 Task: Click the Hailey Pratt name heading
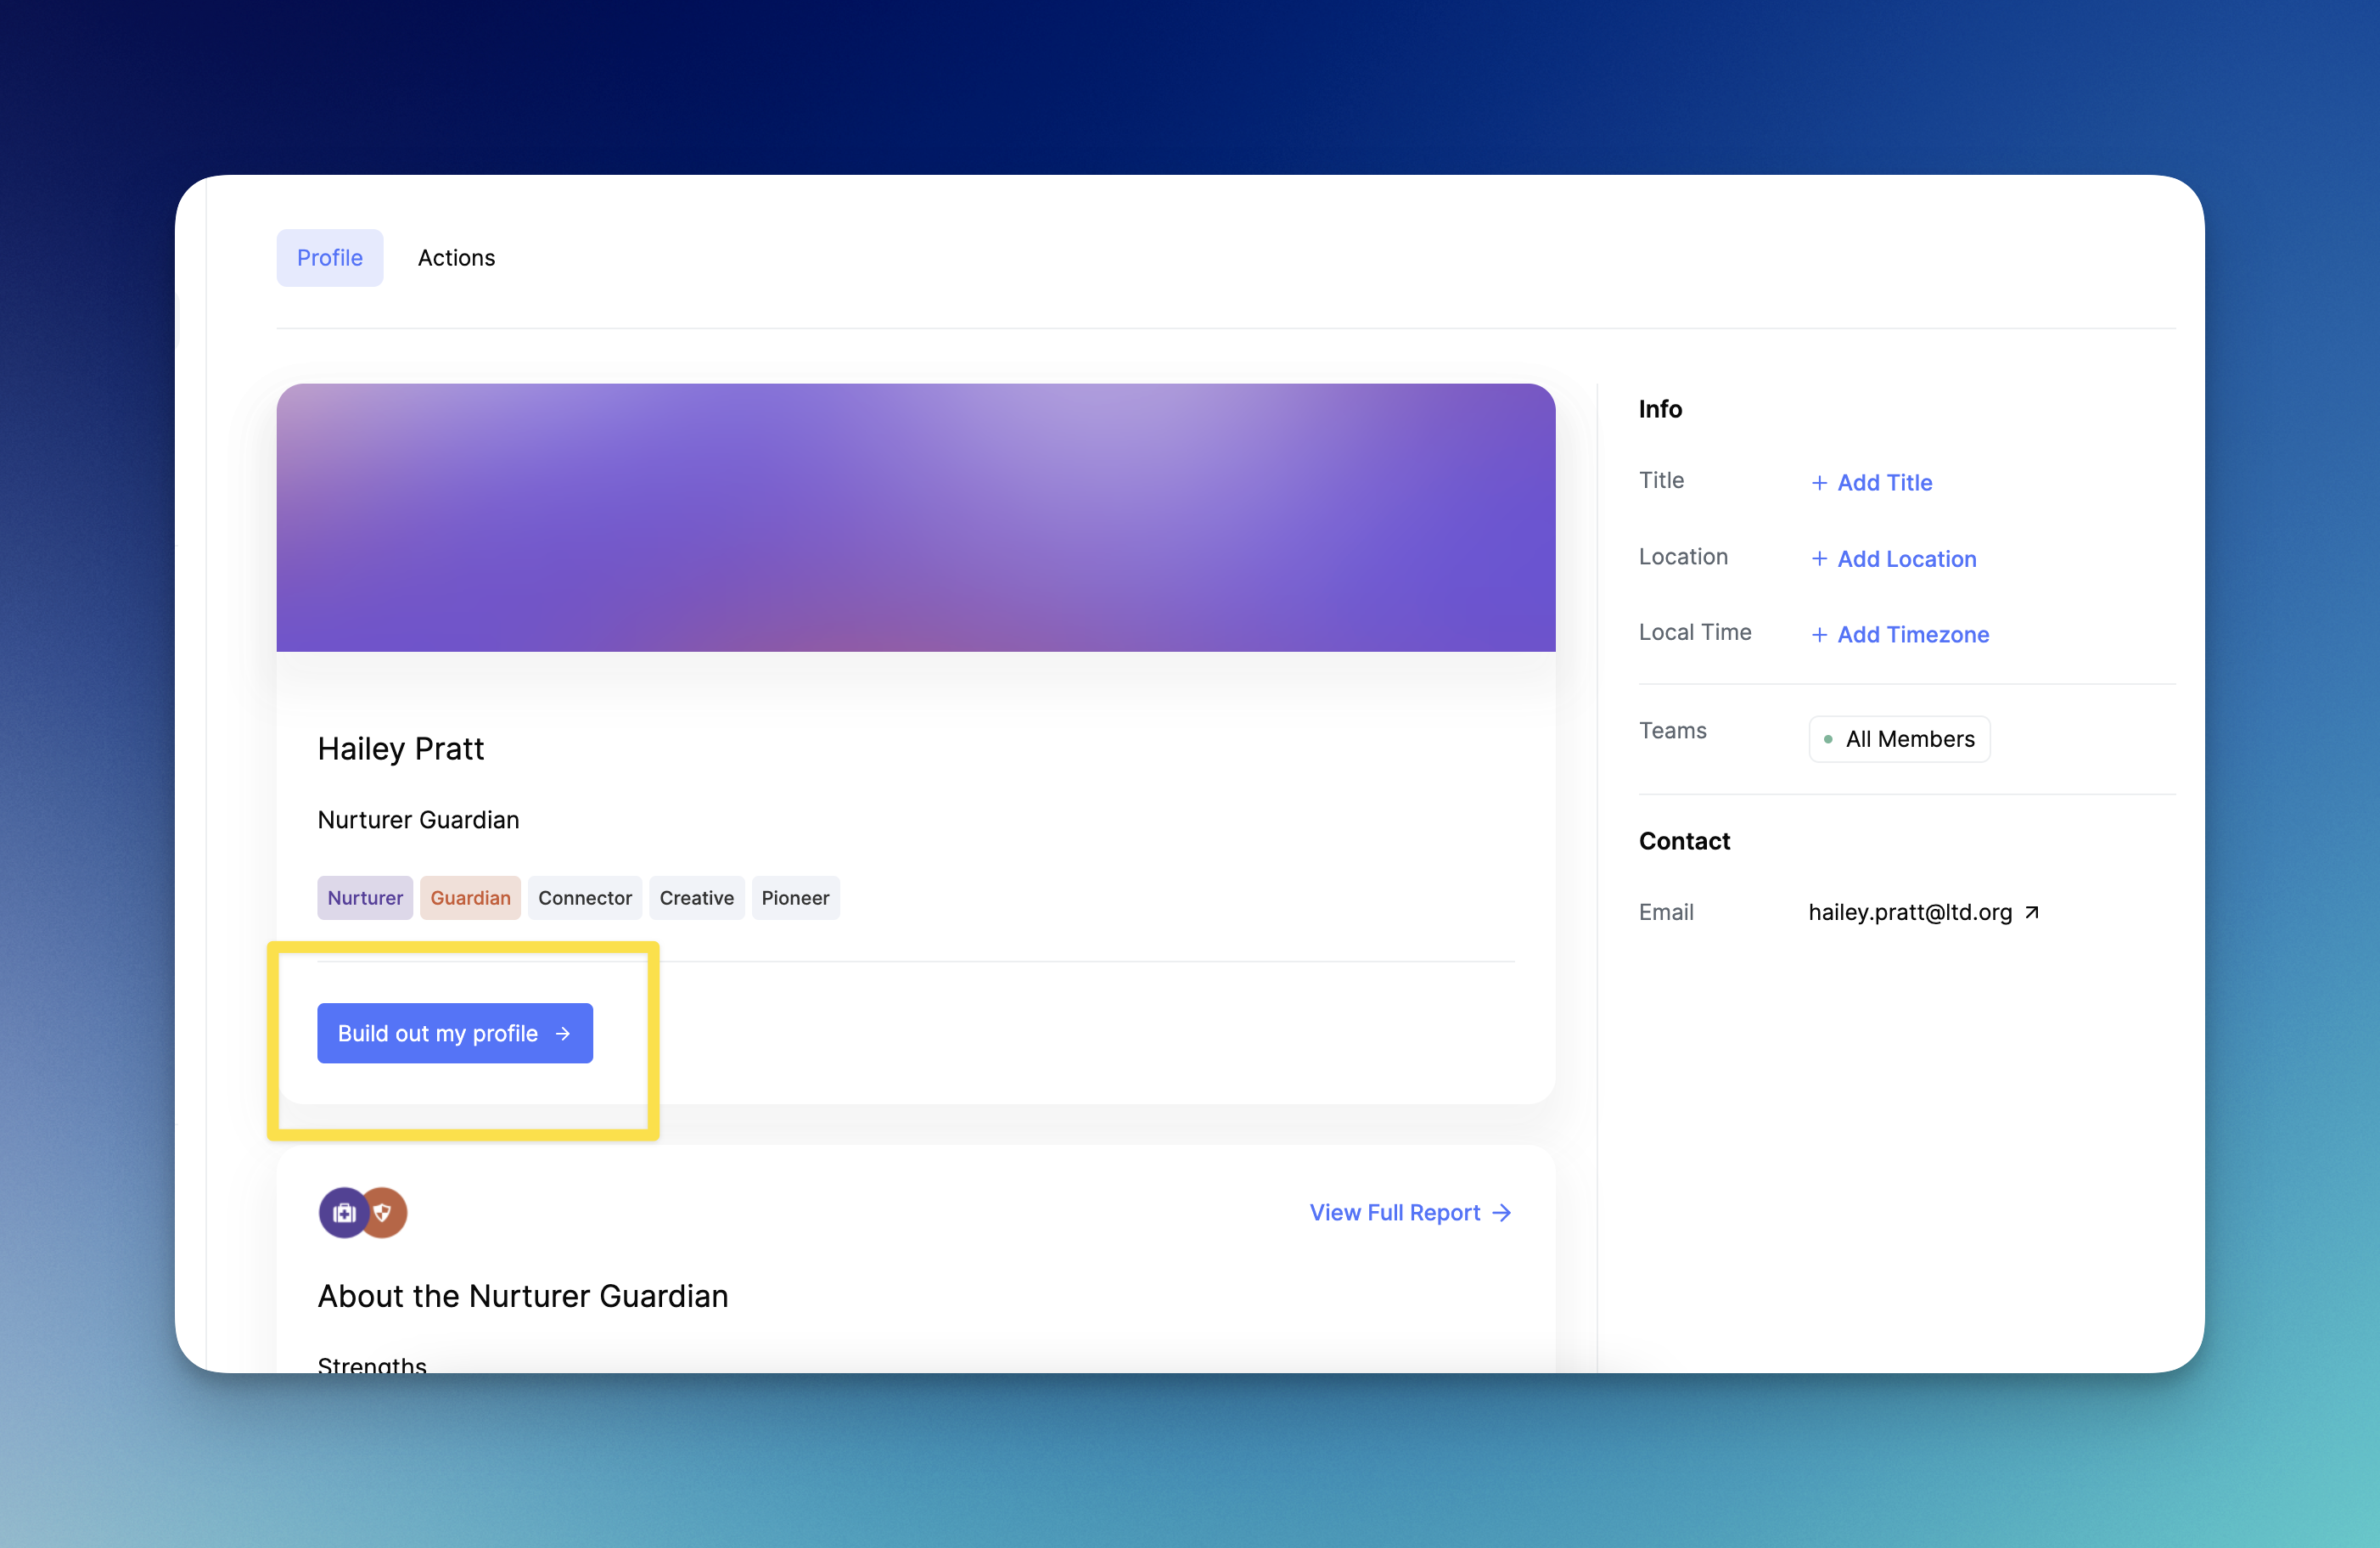click(401, 749)
